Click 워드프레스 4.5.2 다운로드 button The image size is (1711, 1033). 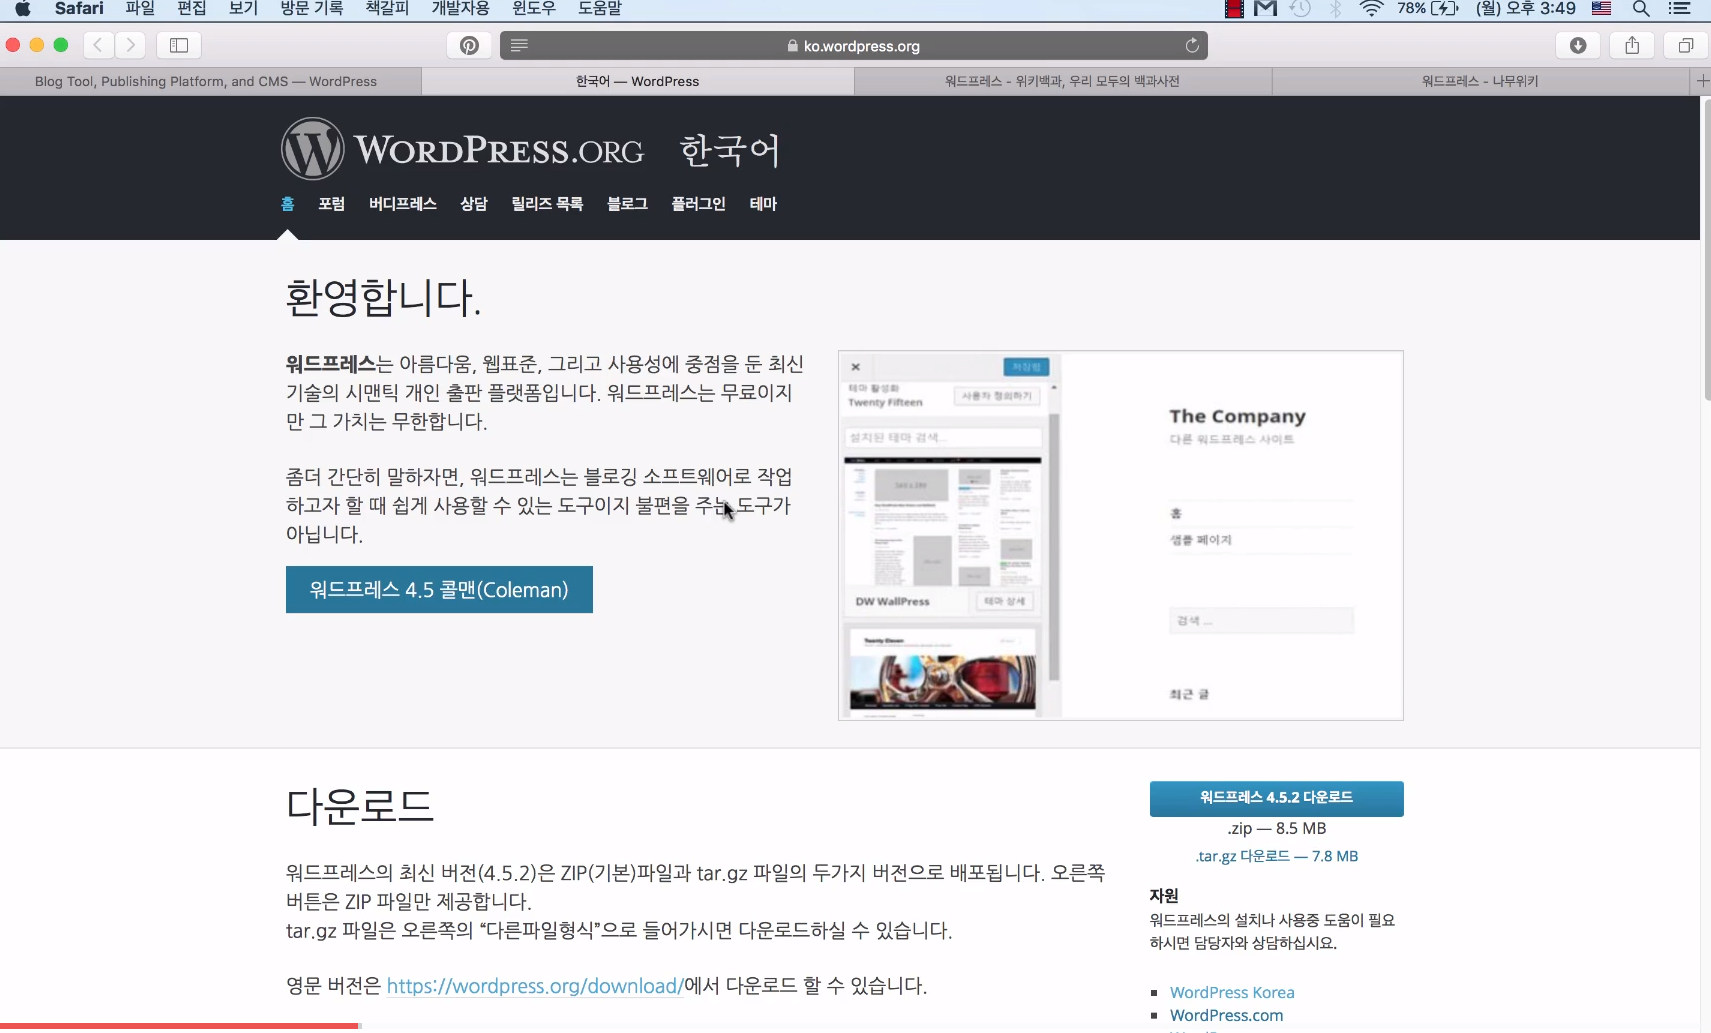click(1276, 798)
